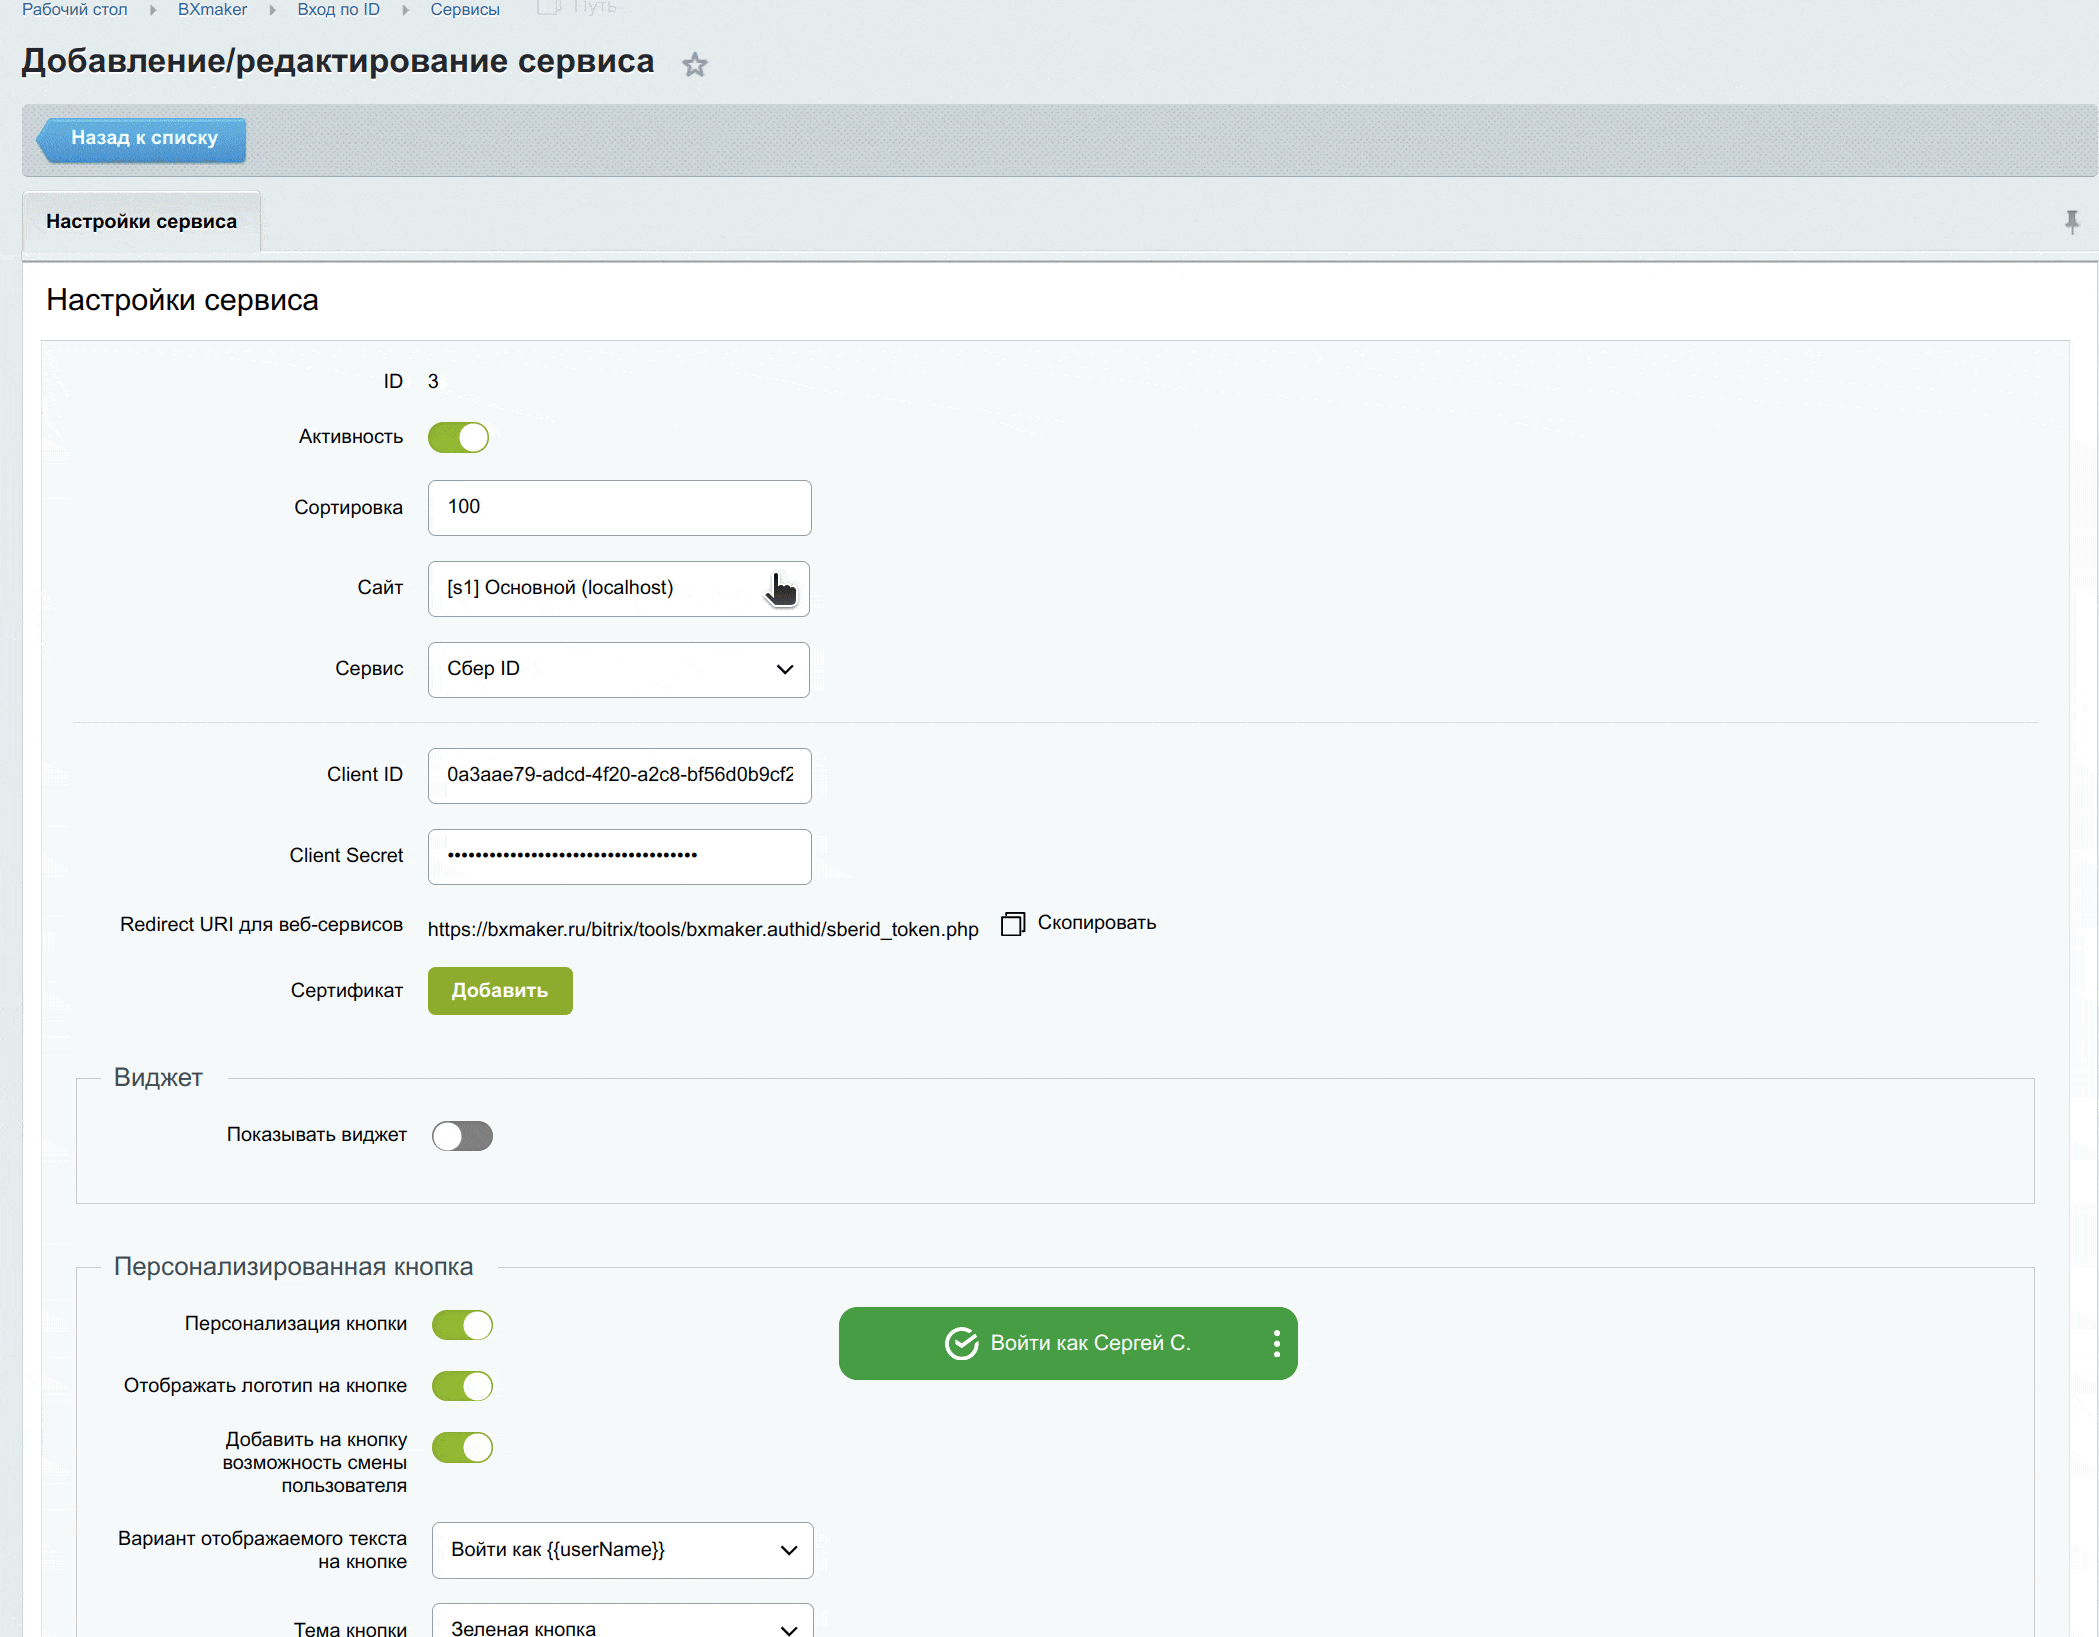
Task: Click the copy icon beside Redirect URI
Action: coord(1013,923)
